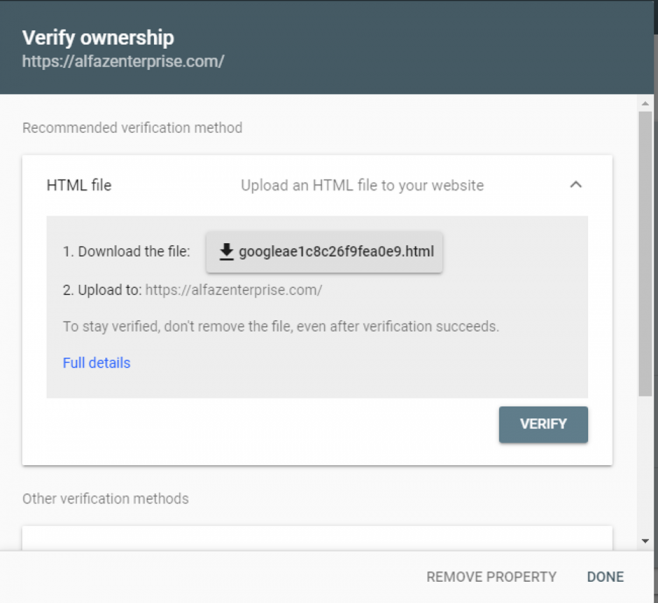Click the HTML file heading label
This screenshot has height=603, width=658.
(x=79, y=185)
